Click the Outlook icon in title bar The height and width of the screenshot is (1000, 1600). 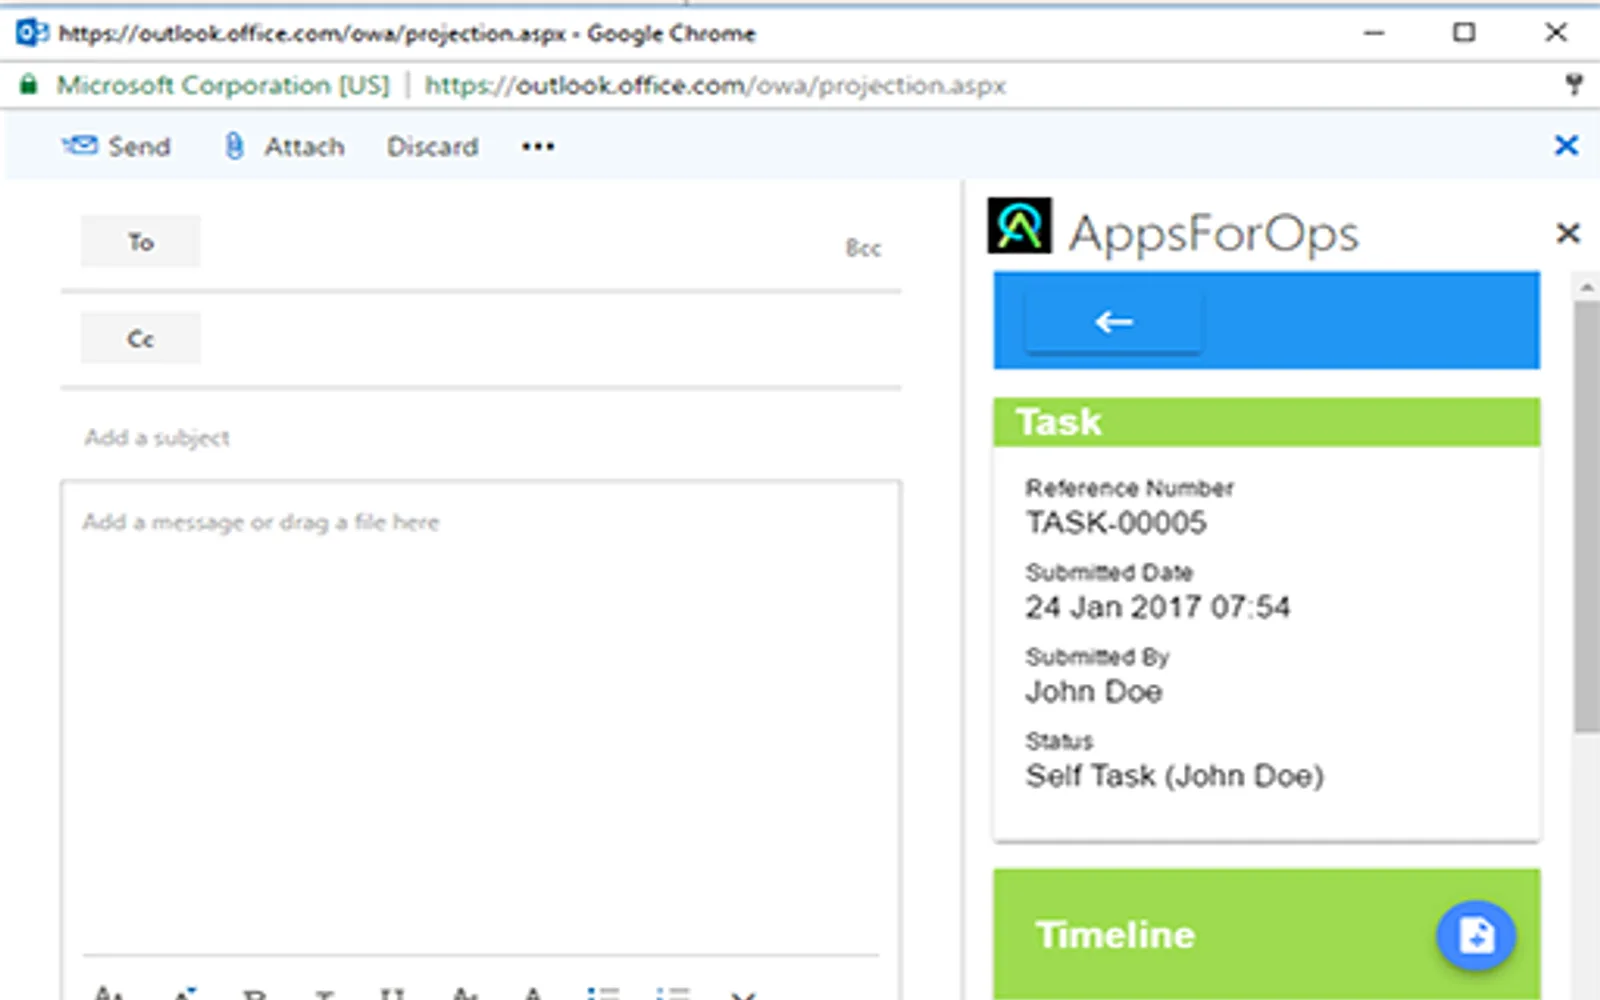pyautogui.click(x=32, y=33)
